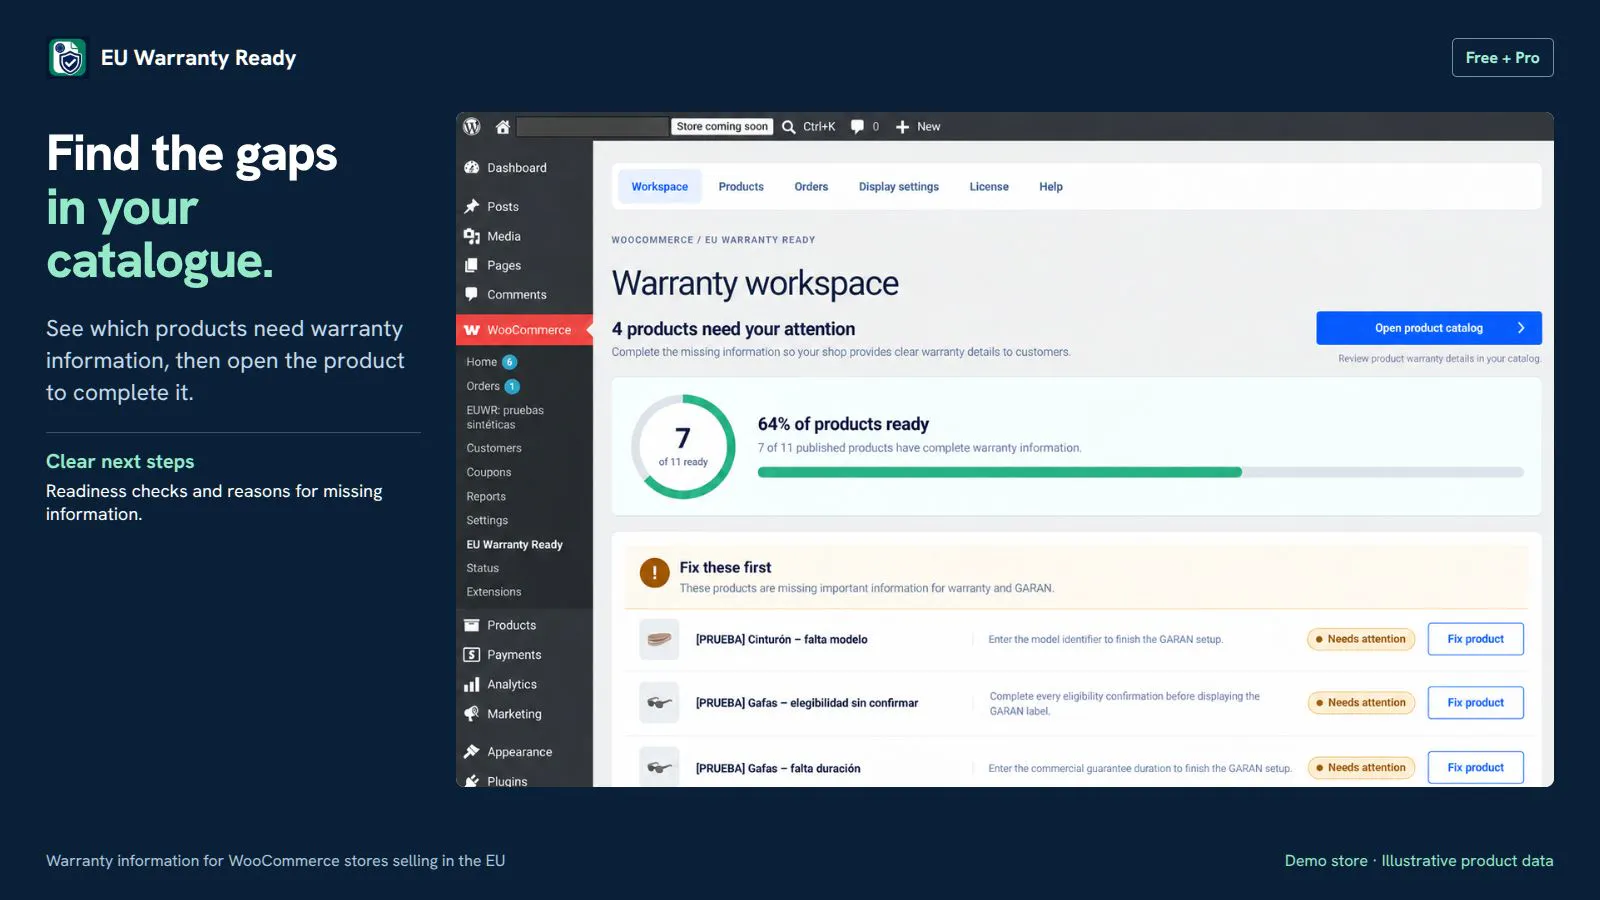Open WooCommerce Settings submenu item
The width and height of the screenshot is (1600, 900).
click(x=487, y=520)
